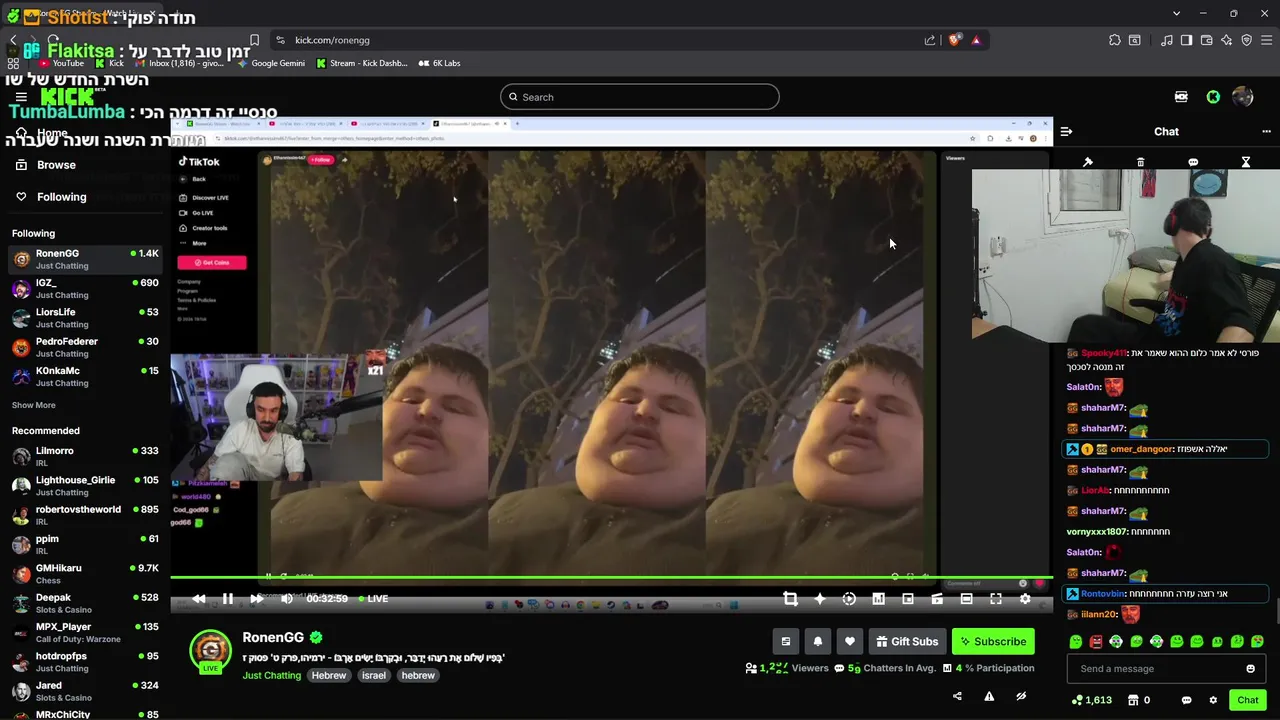The height and width of the screenshot is (720, 1280).
Task: Send message with green Chat button
Action: click(1248, 700)
